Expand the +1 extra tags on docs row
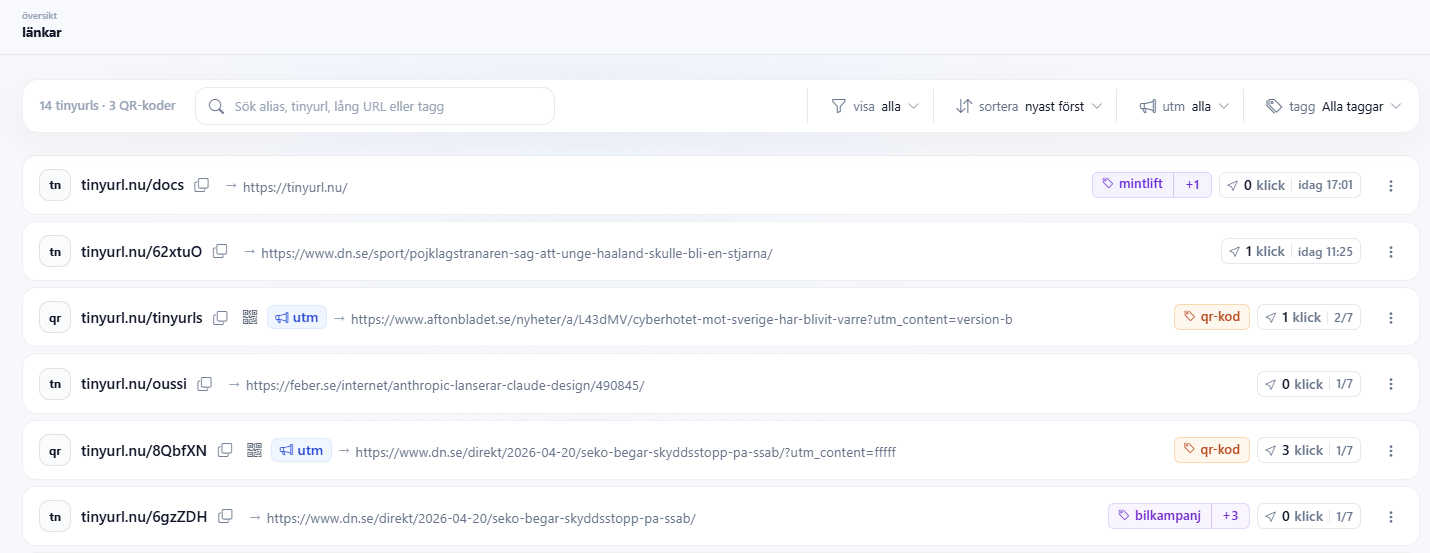Viewport: 1430px width, 553px height. point(1192,184)
